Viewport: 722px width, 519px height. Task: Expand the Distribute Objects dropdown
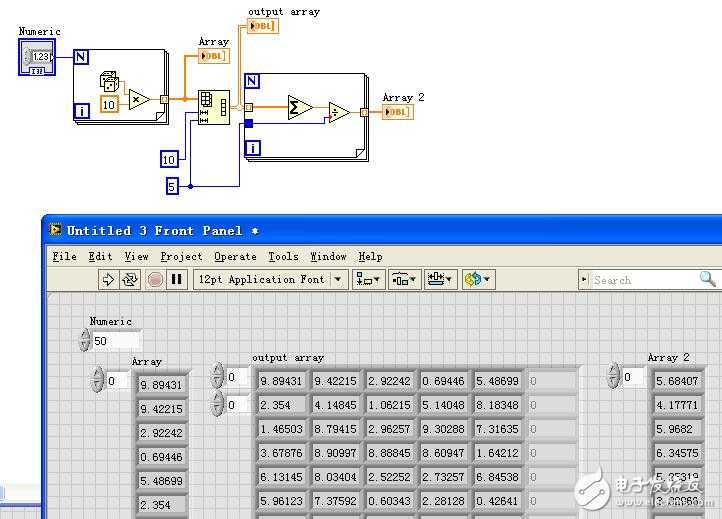click(x=403, y=280)
